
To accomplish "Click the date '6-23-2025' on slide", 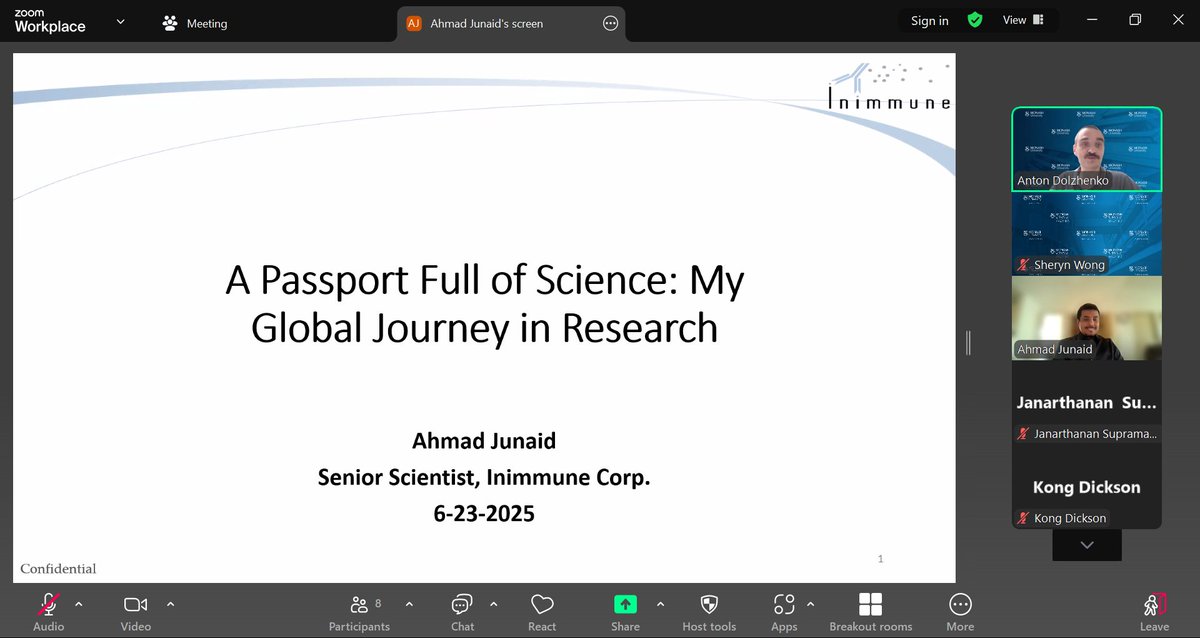I will click(484, 514).
